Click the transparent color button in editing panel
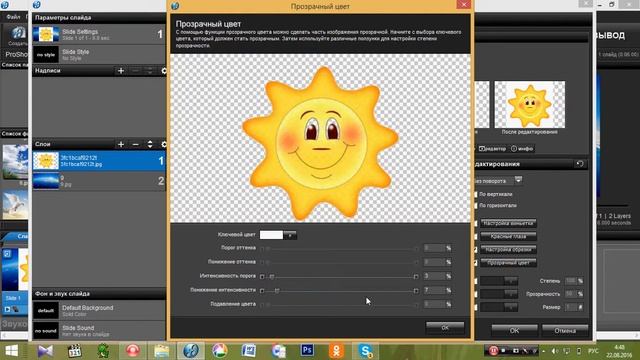The width and height of the screenshot is (640, 360). click(x=508, y=263)
